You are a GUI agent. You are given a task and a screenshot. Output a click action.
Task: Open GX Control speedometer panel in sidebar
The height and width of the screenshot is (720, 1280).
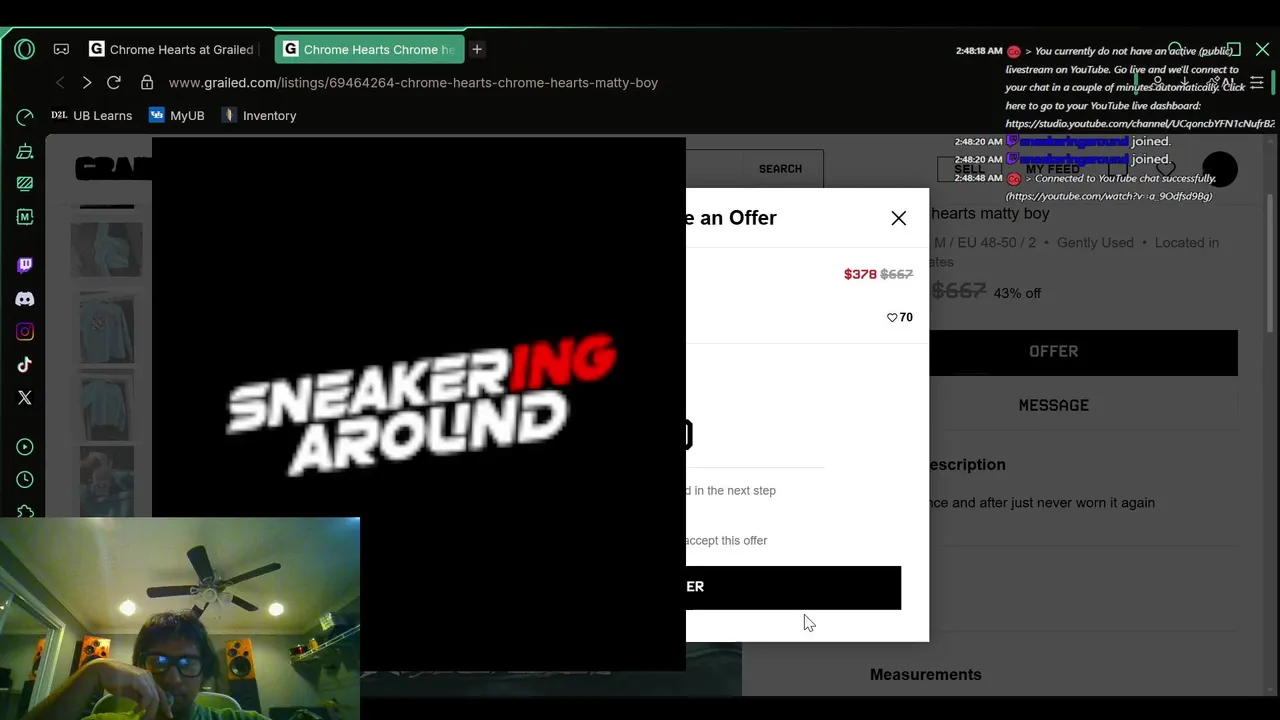[x=25, y=118]
